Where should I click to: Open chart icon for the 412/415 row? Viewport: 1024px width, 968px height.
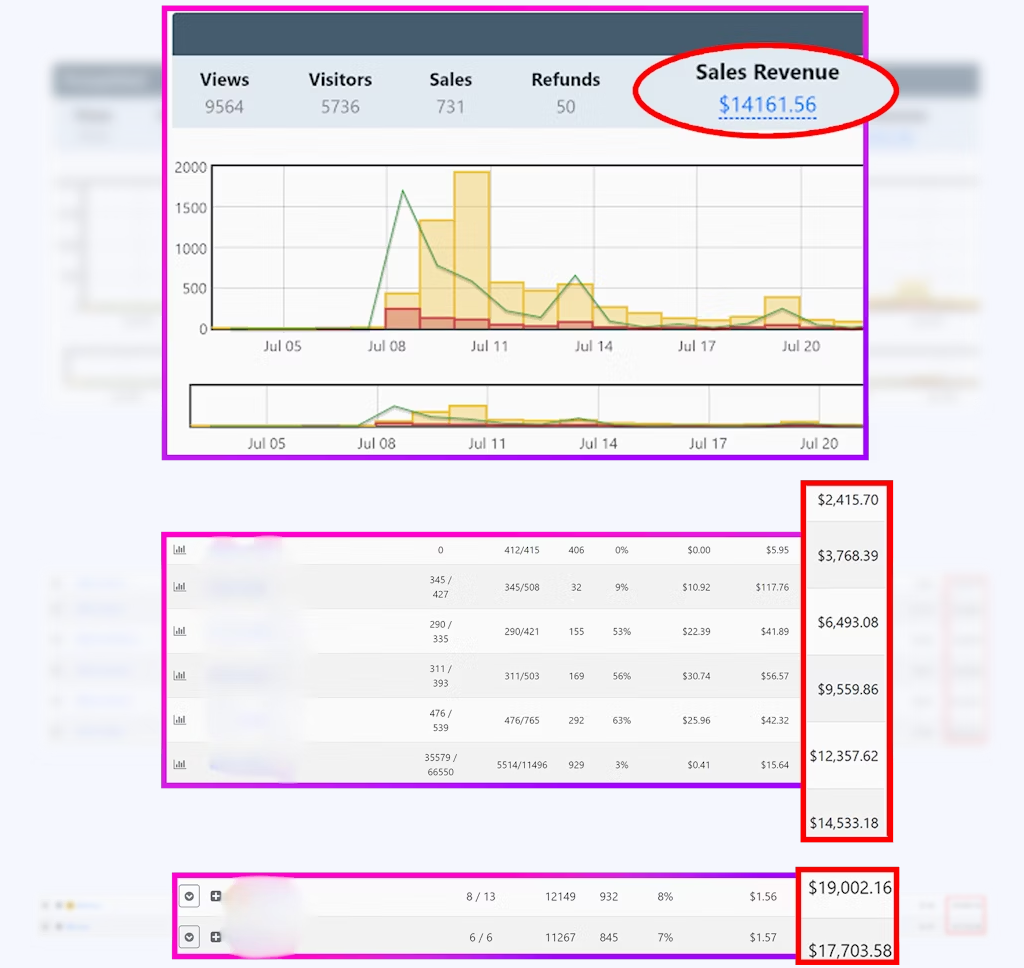click(180, 549)
